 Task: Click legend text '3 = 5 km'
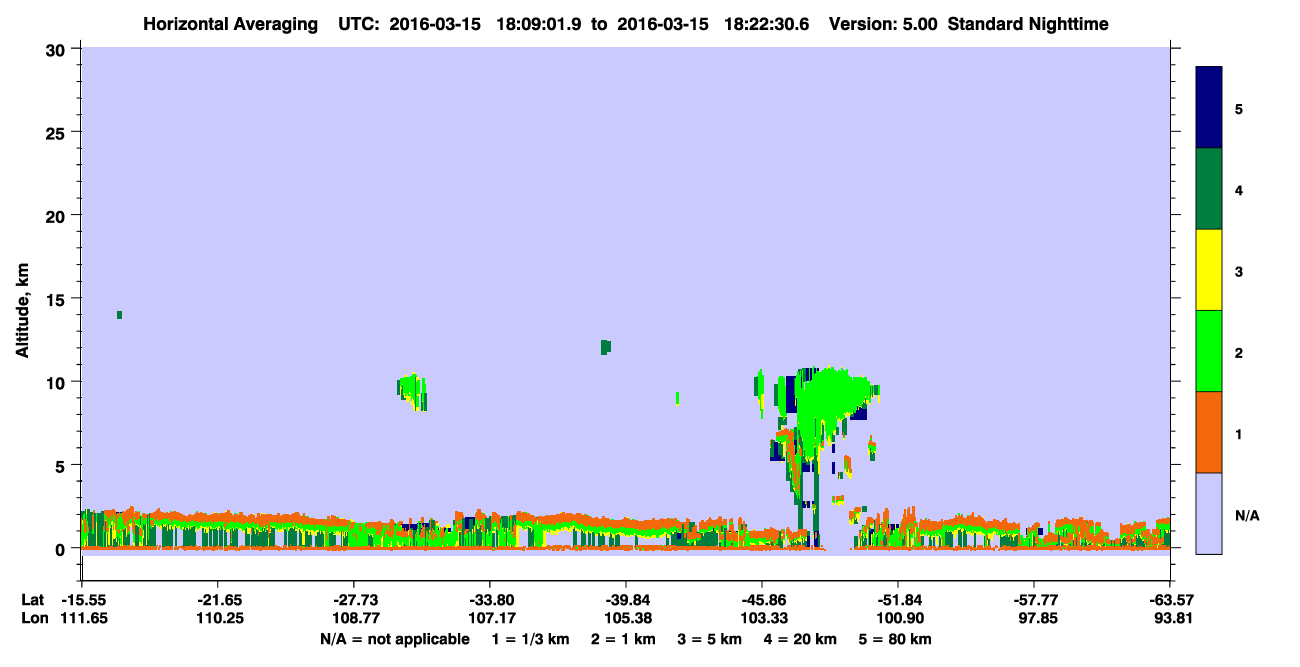[x=709, y=639]
